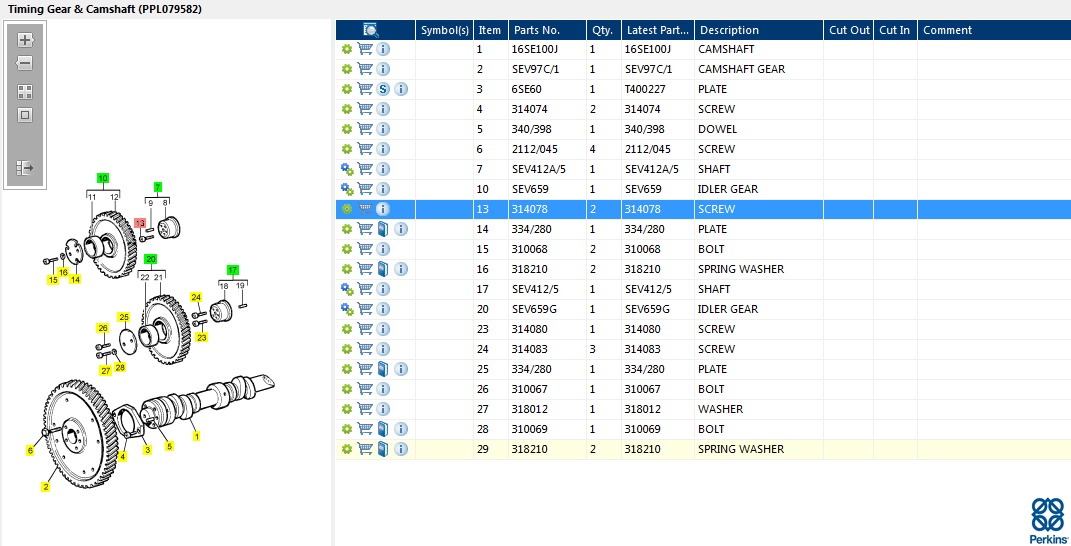Zoom in on the parts diagram

coord(25,40)
